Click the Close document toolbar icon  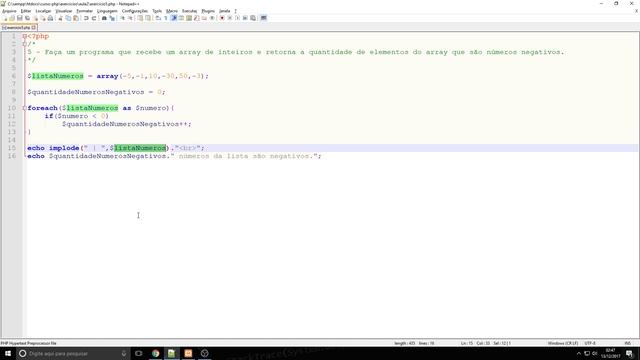pos(35,18)
